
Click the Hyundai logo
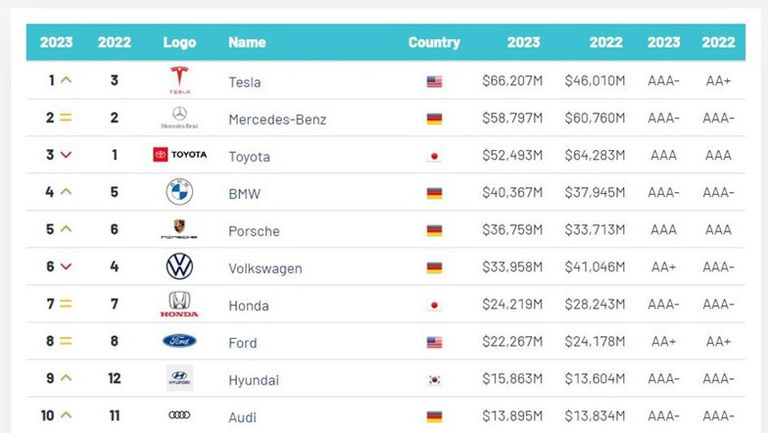coord(179,379)
